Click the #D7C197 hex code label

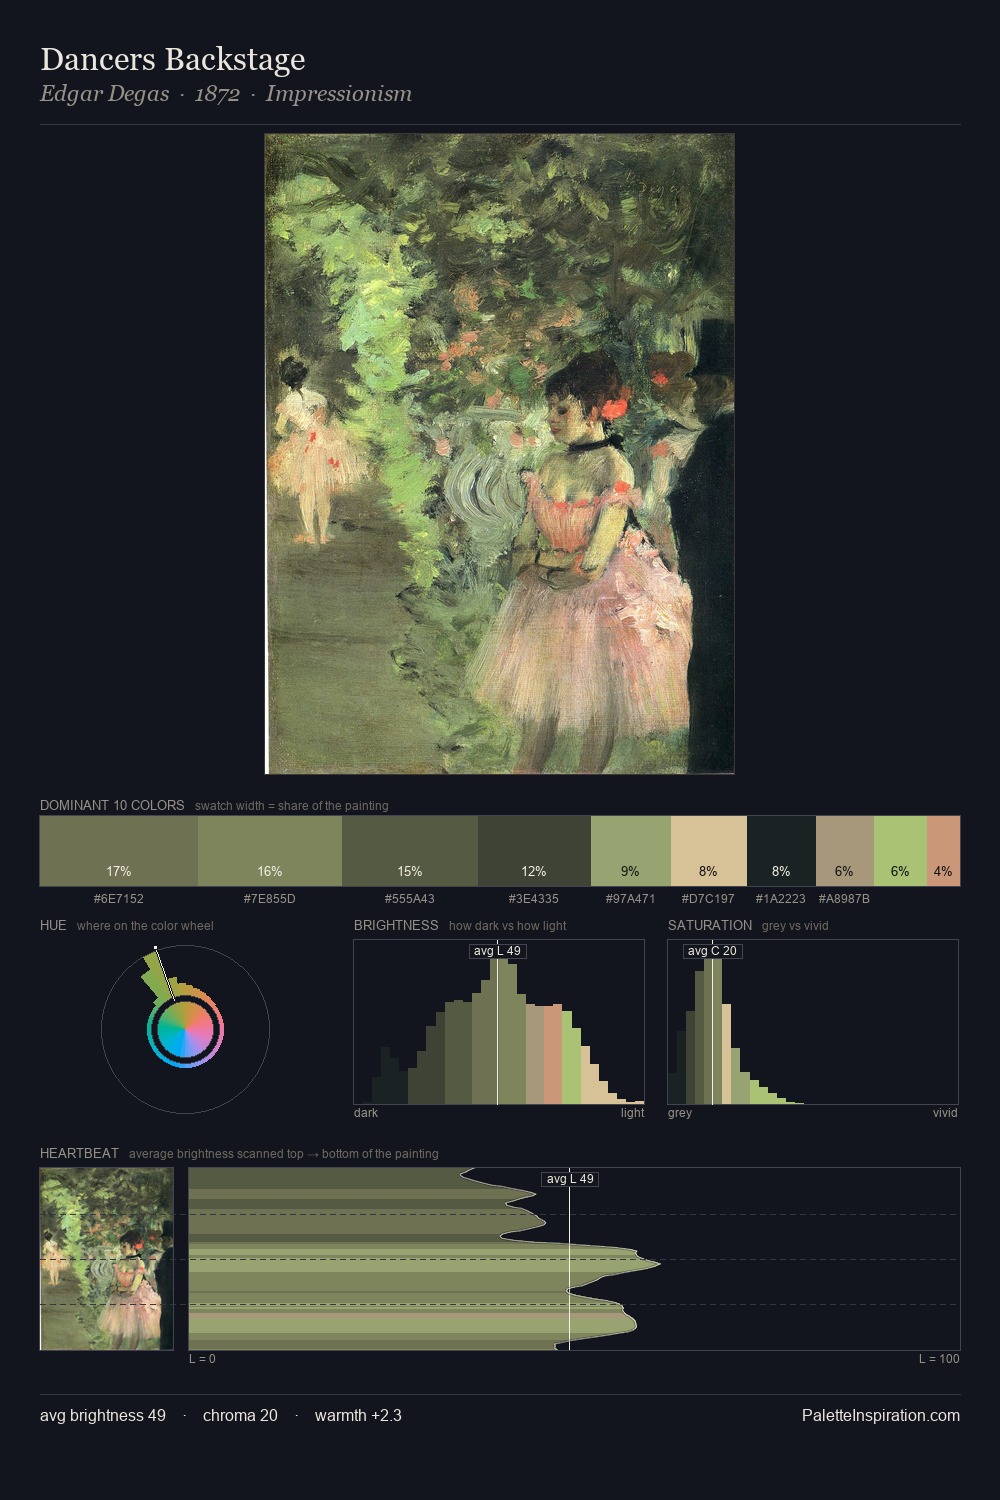709,899
